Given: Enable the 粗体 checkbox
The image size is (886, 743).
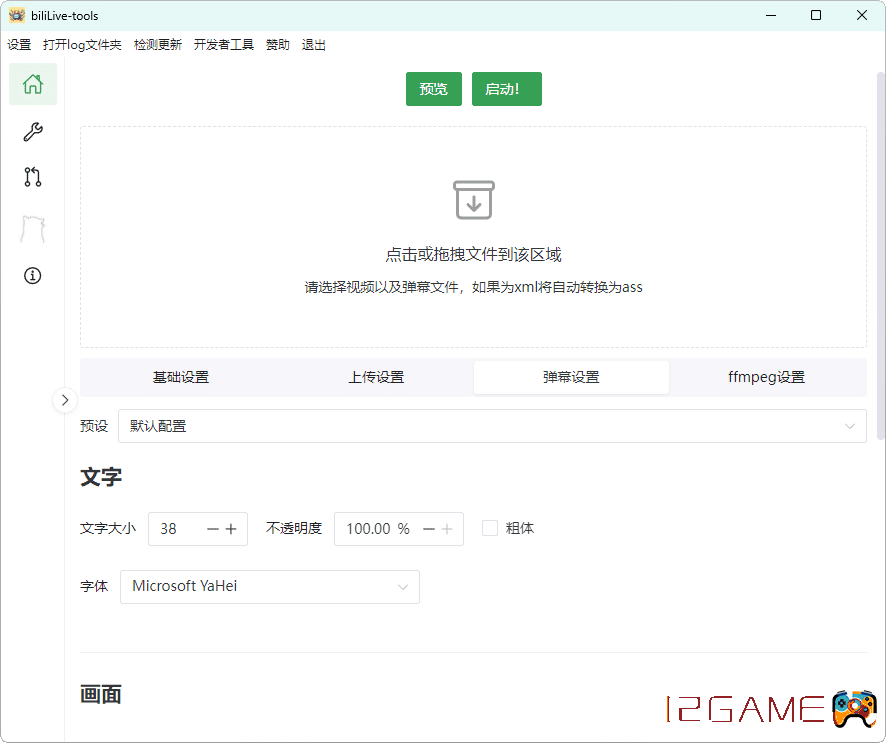Looking at the screenshot, I should [490, 528].
